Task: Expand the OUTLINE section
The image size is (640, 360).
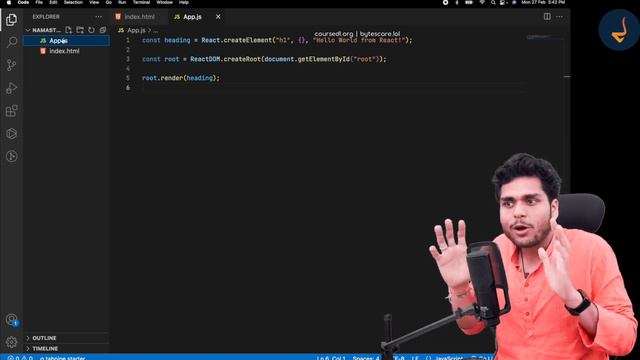Action: (x=44, y=338)
